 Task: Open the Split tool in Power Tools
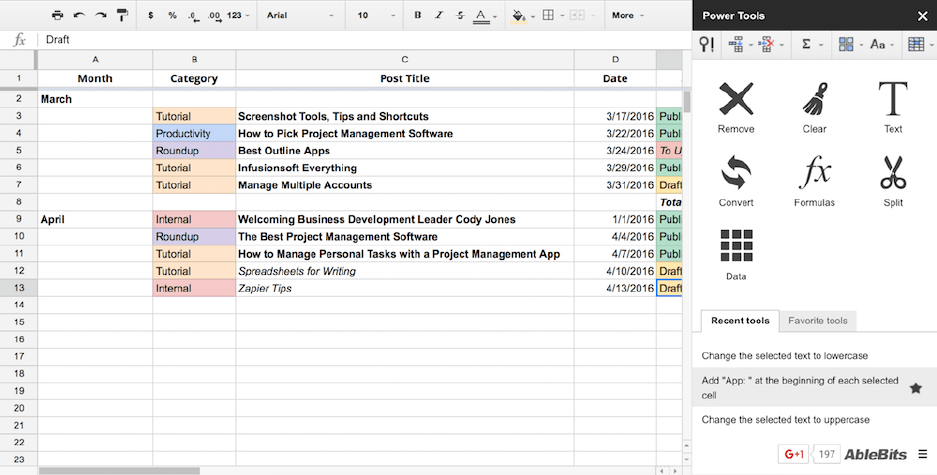coord(893,181)
